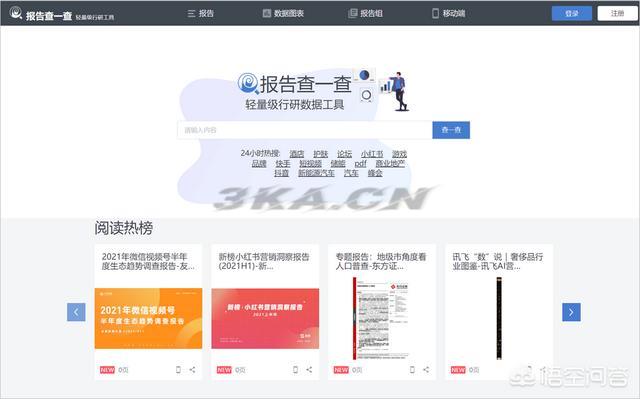Open 专题报告 document page thumbnail
640x399 pixels.
[x=382, y=318]
